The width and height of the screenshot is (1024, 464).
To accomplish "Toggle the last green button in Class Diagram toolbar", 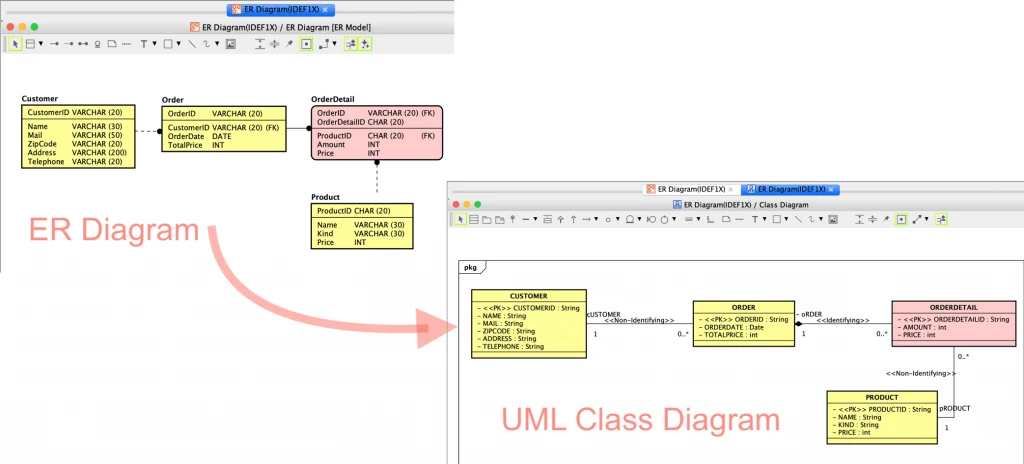I will click(x=941, y=220).
